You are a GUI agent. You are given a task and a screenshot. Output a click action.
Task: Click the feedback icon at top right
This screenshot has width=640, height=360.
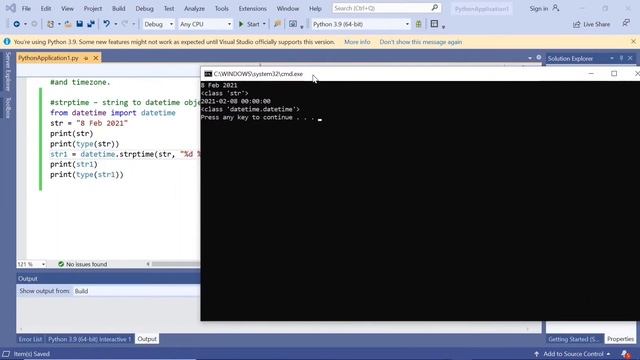click(x=626, y=24)
